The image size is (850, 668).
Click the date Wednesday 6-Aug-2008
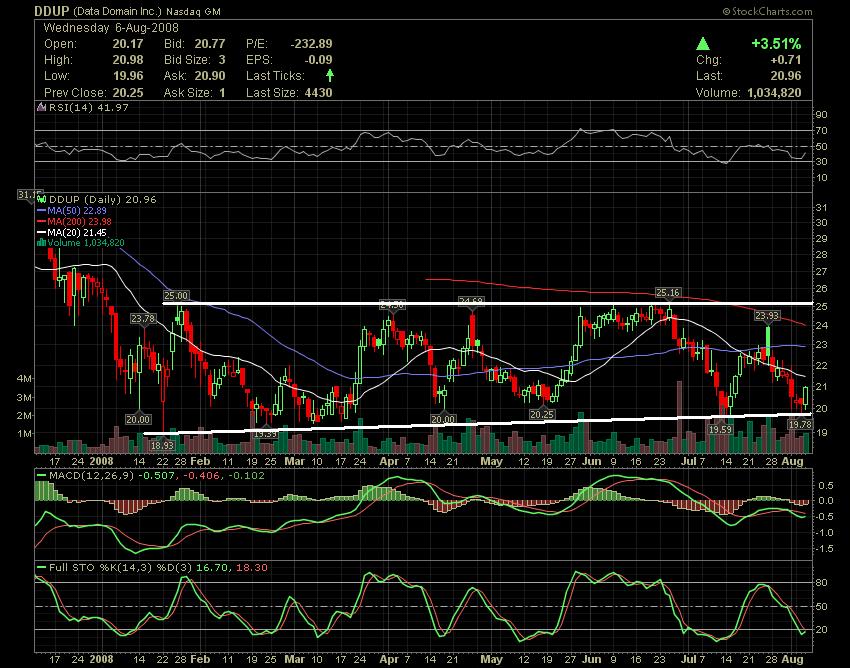click(x=111, y=28)
